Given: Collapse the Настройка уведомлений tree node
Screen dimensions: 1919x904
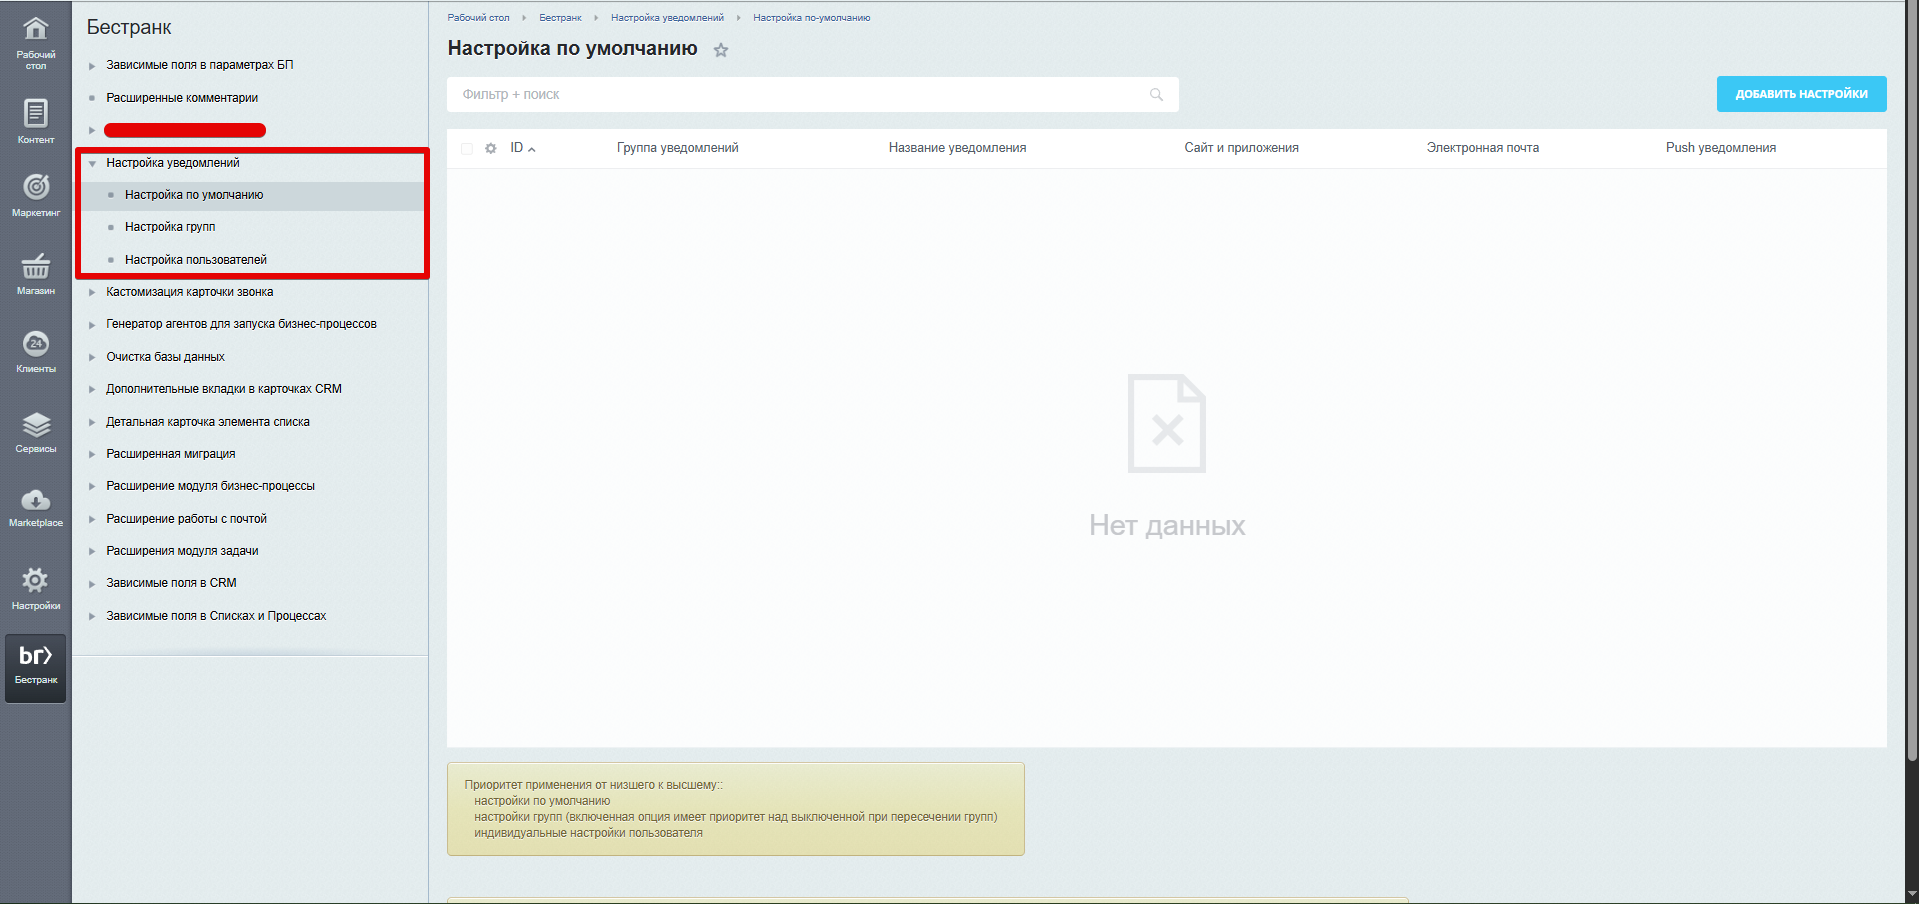Looking at the screenshot, I should (92, 163).
